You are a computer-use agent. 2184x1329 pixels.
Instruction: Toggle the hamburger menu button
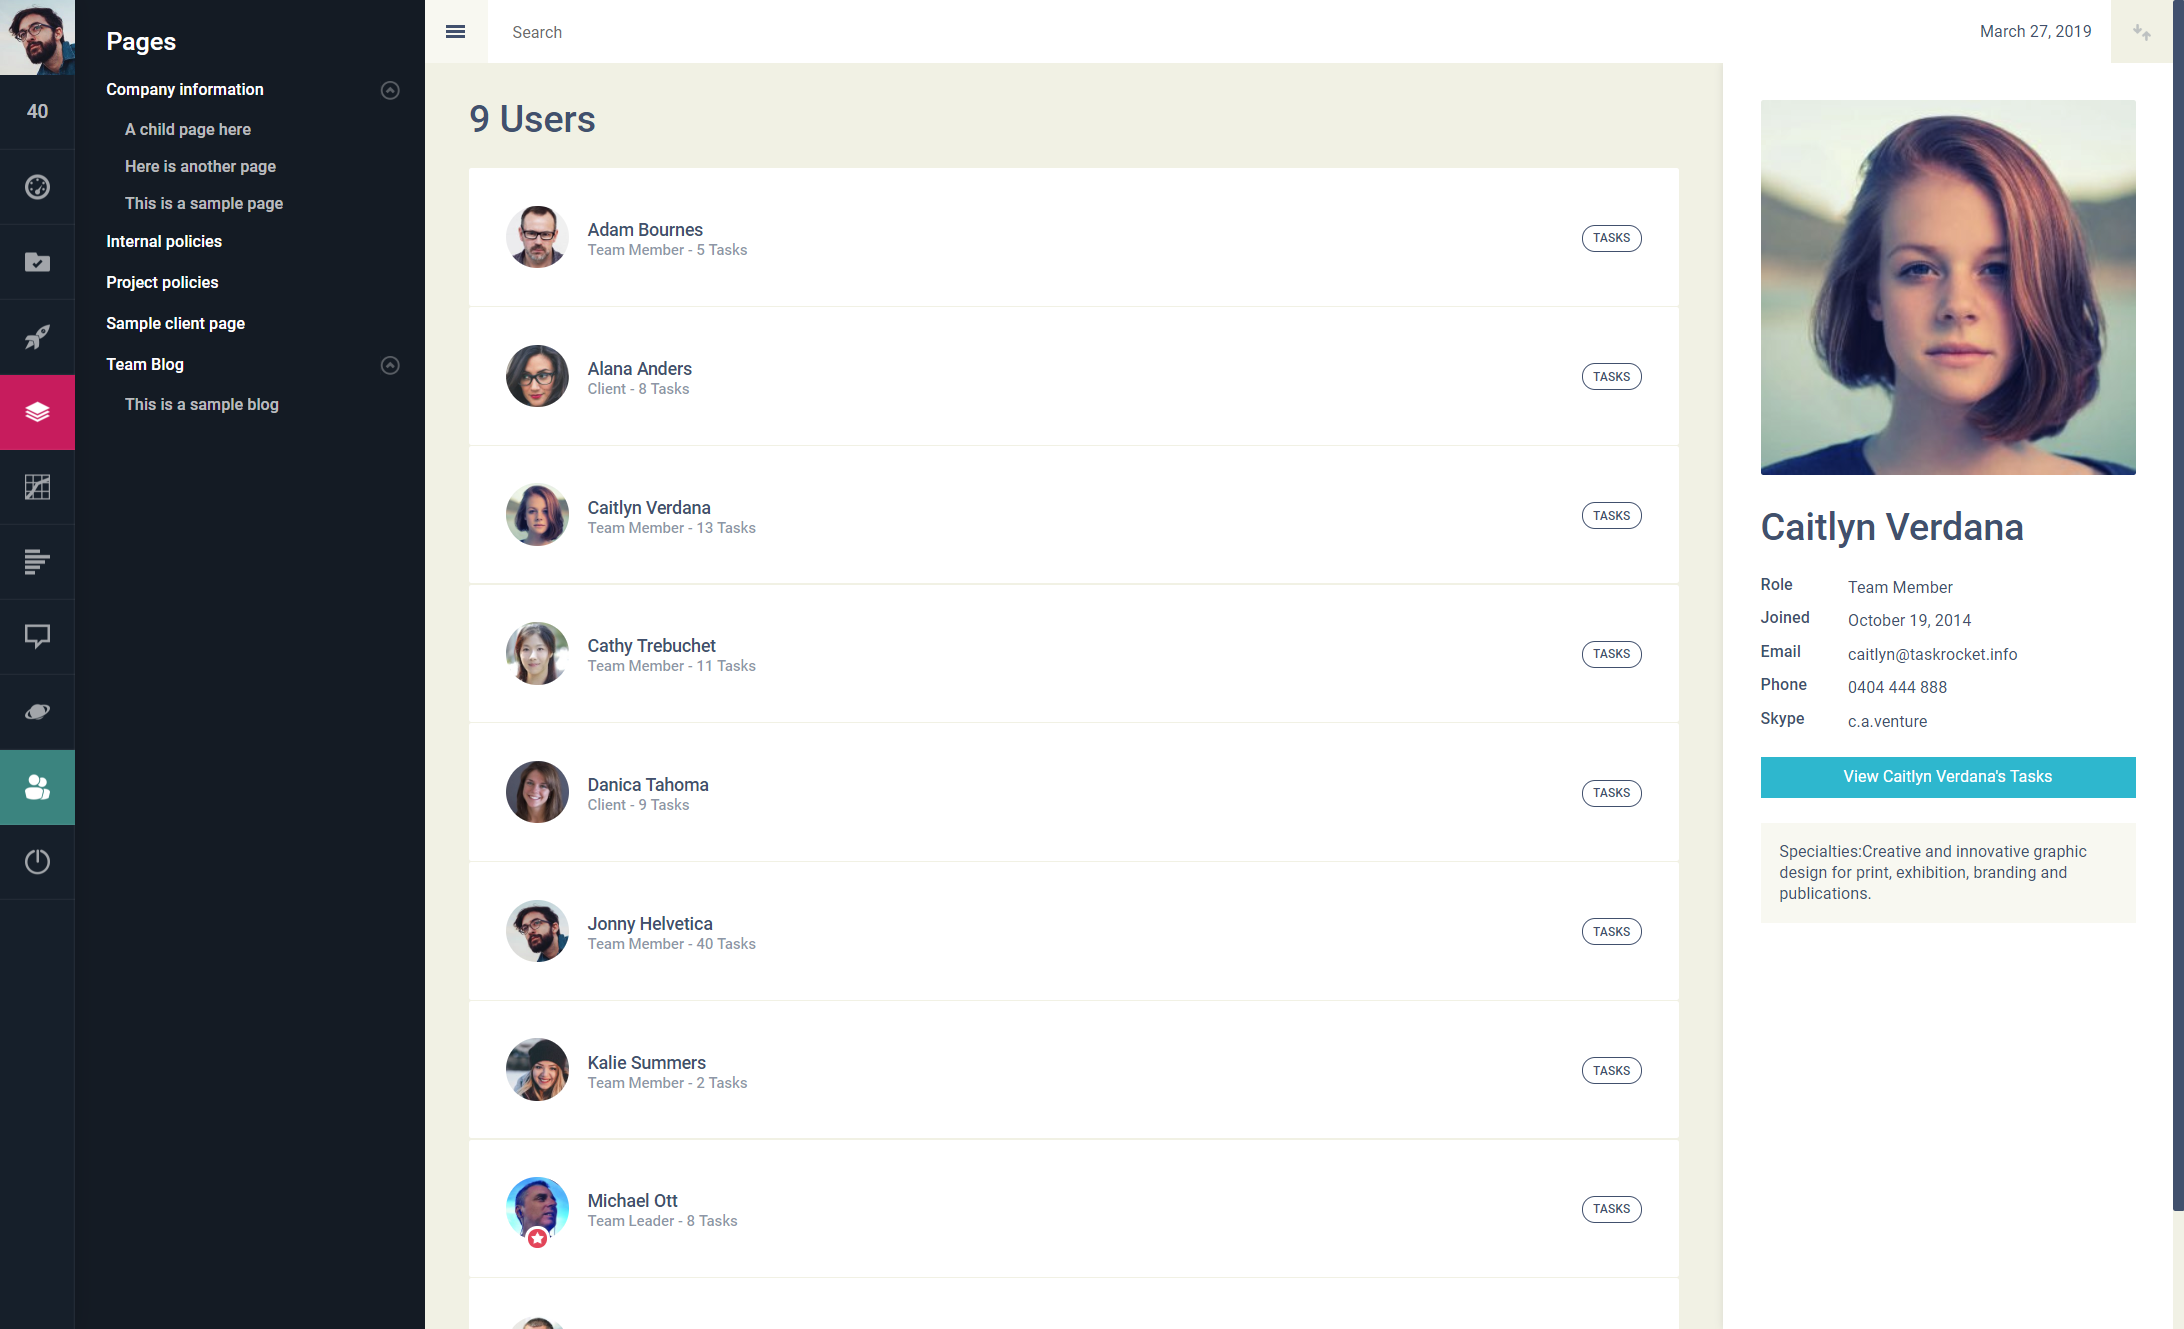(455, 32)
